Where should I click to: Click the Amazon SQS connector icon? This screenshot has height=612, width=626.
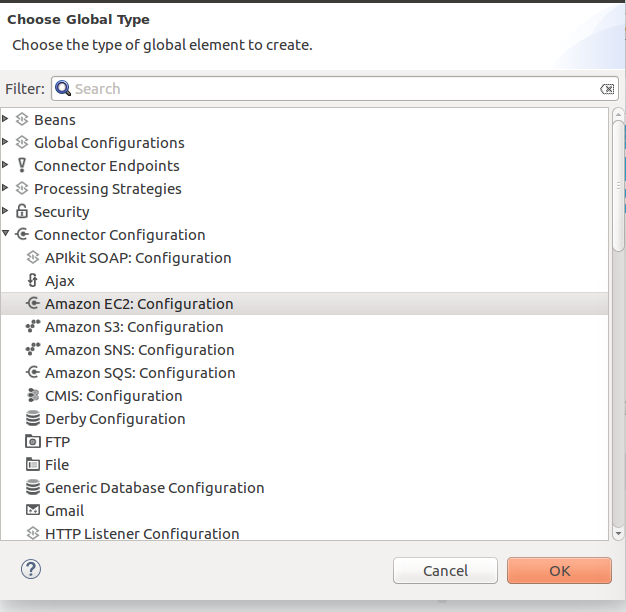point(33,372)
